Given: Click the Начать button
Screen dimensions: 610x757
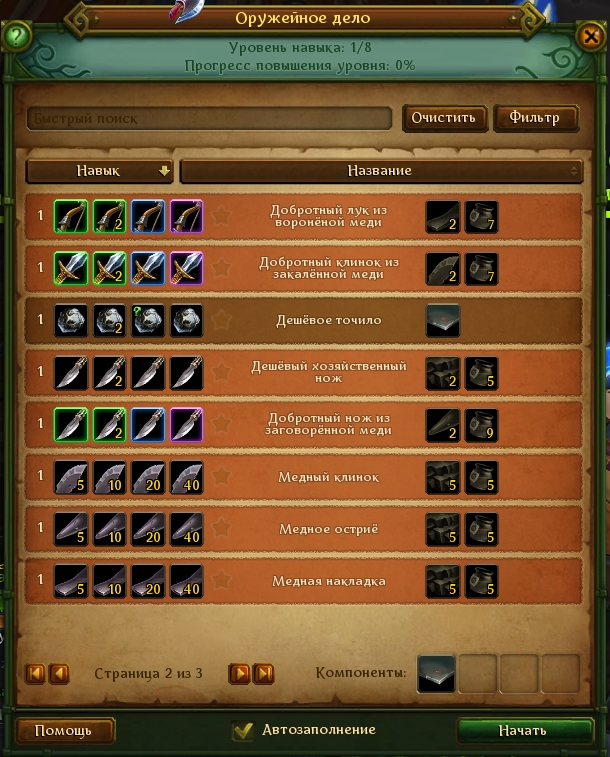Looking at the screenshot, I should click(x=524, y=731).
